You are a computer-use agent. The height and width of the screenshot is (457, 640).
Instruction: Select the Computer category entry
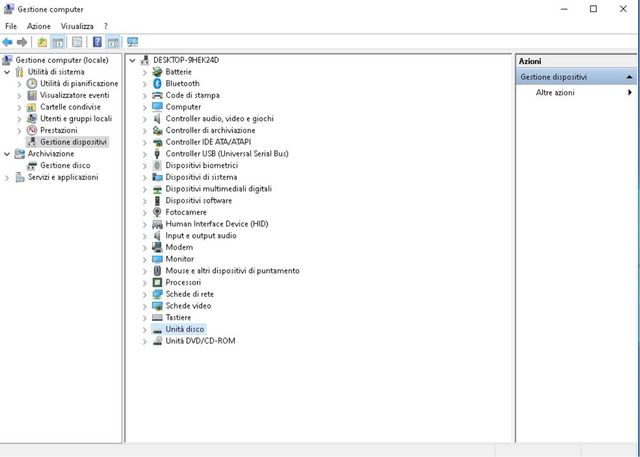183,107
